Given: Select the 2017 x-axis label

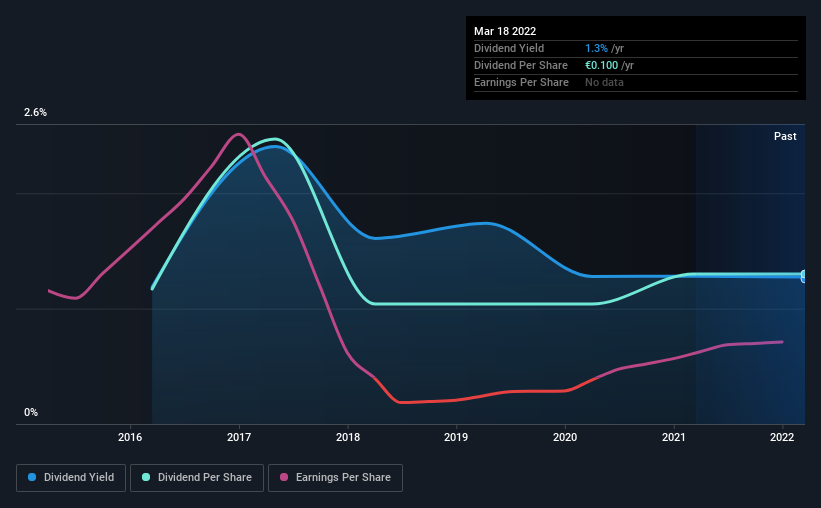Looking at the screenshot, I should (239, 437).
